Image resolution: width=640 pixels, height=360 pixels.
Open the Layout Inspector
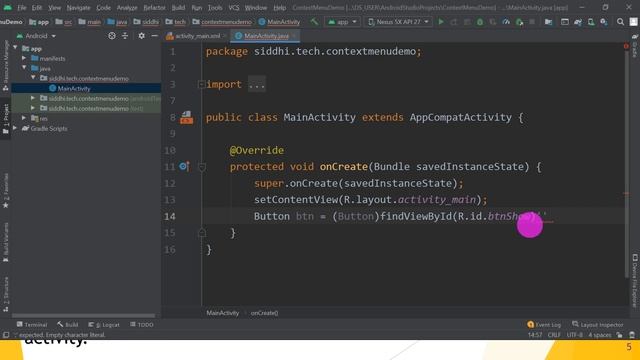coord(598,325)
